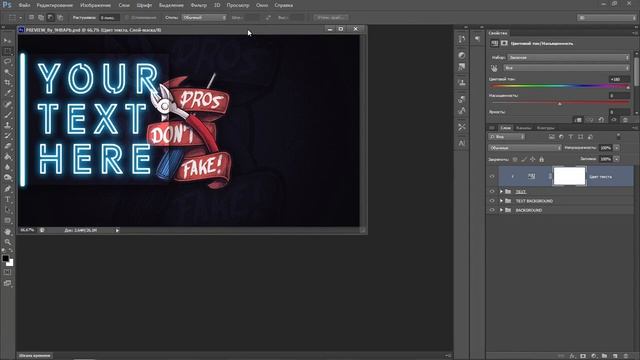Select the Rectangle shape tool
This screenshot has width=640, height=360.
point(7,220)
